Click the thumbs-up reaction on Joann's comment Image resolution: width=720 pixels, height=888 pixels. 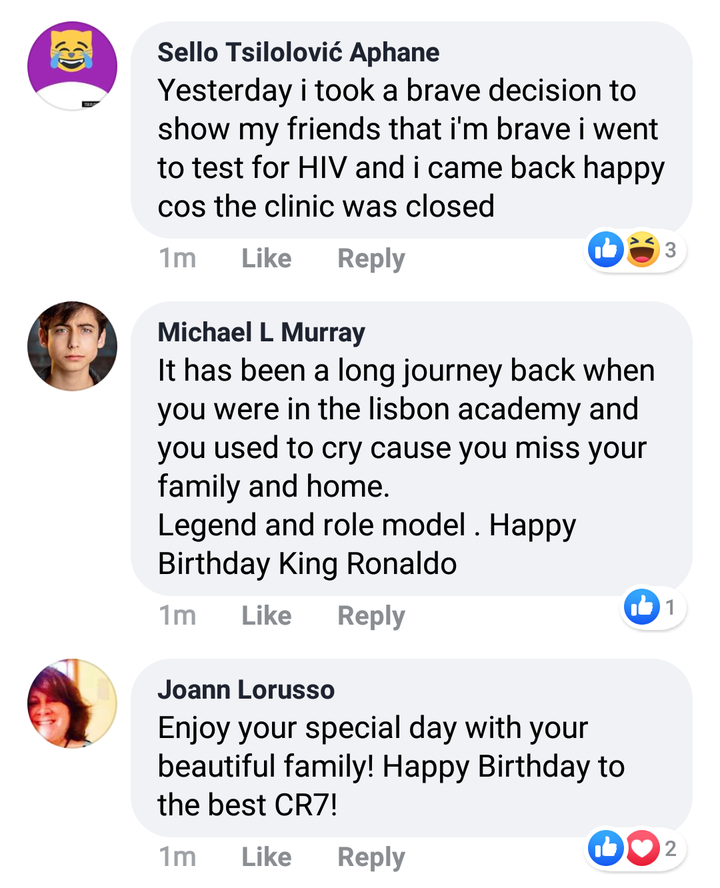(x=606, y=848)
